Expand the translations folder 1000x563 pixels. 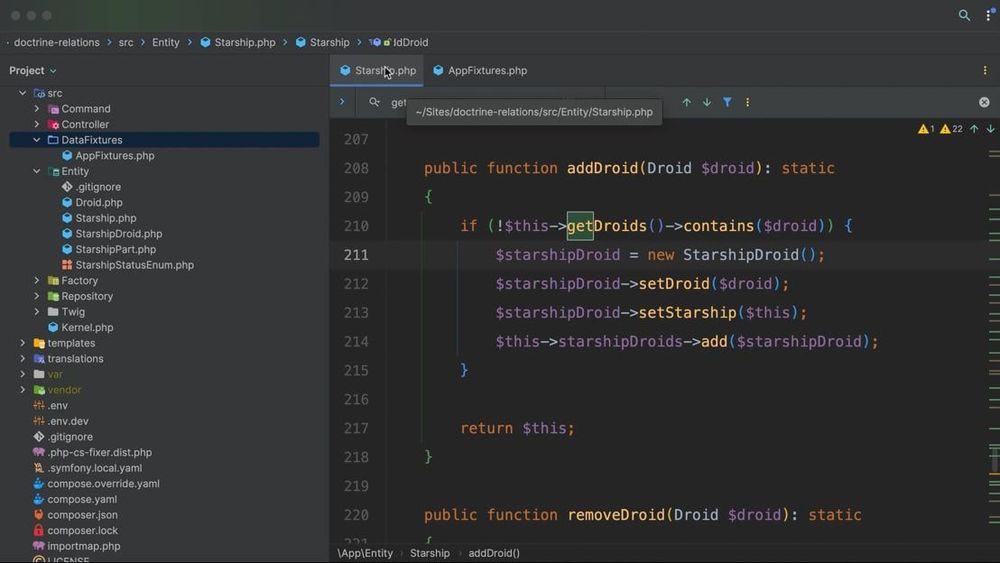tap(23, 359)
